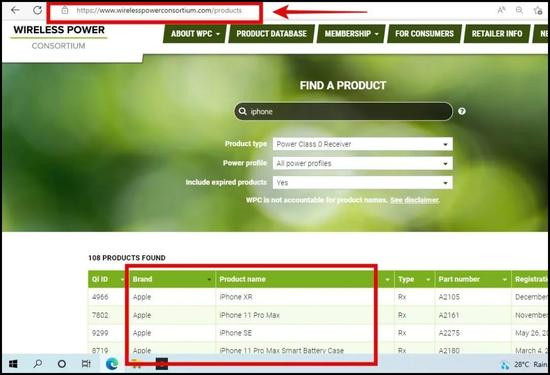View site info via the lock icon
The image size is (550, 375).
[x=65, y=10]
